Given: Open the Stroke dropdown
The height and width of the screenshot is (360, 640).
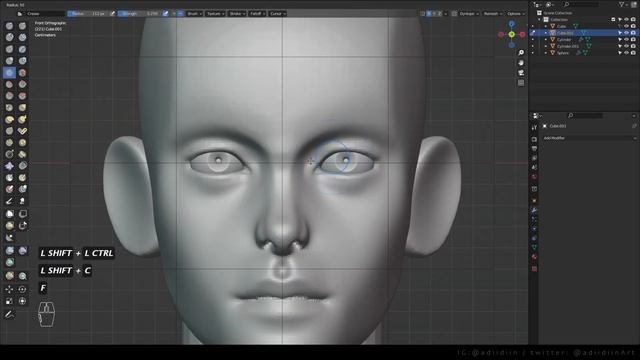Looking at the screenshot, I should pyautogui.click(x=237, y=13).
